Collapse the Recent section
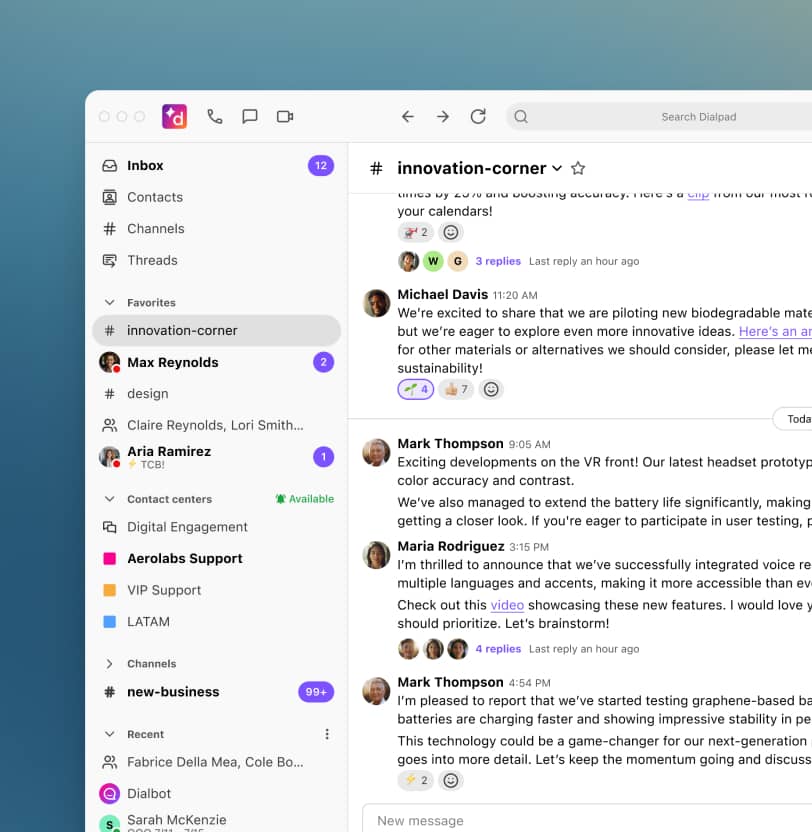Screen dimensions: 812x832 [109, 734]
